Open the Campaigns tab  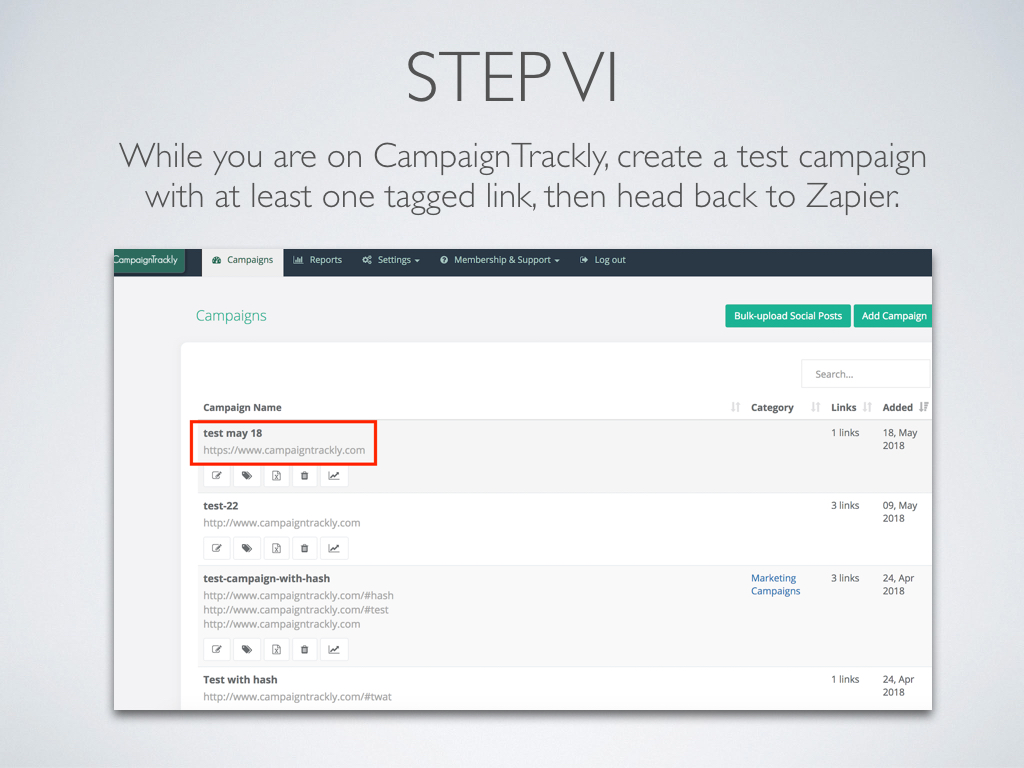pyautogui.click(x=242, y=261)
